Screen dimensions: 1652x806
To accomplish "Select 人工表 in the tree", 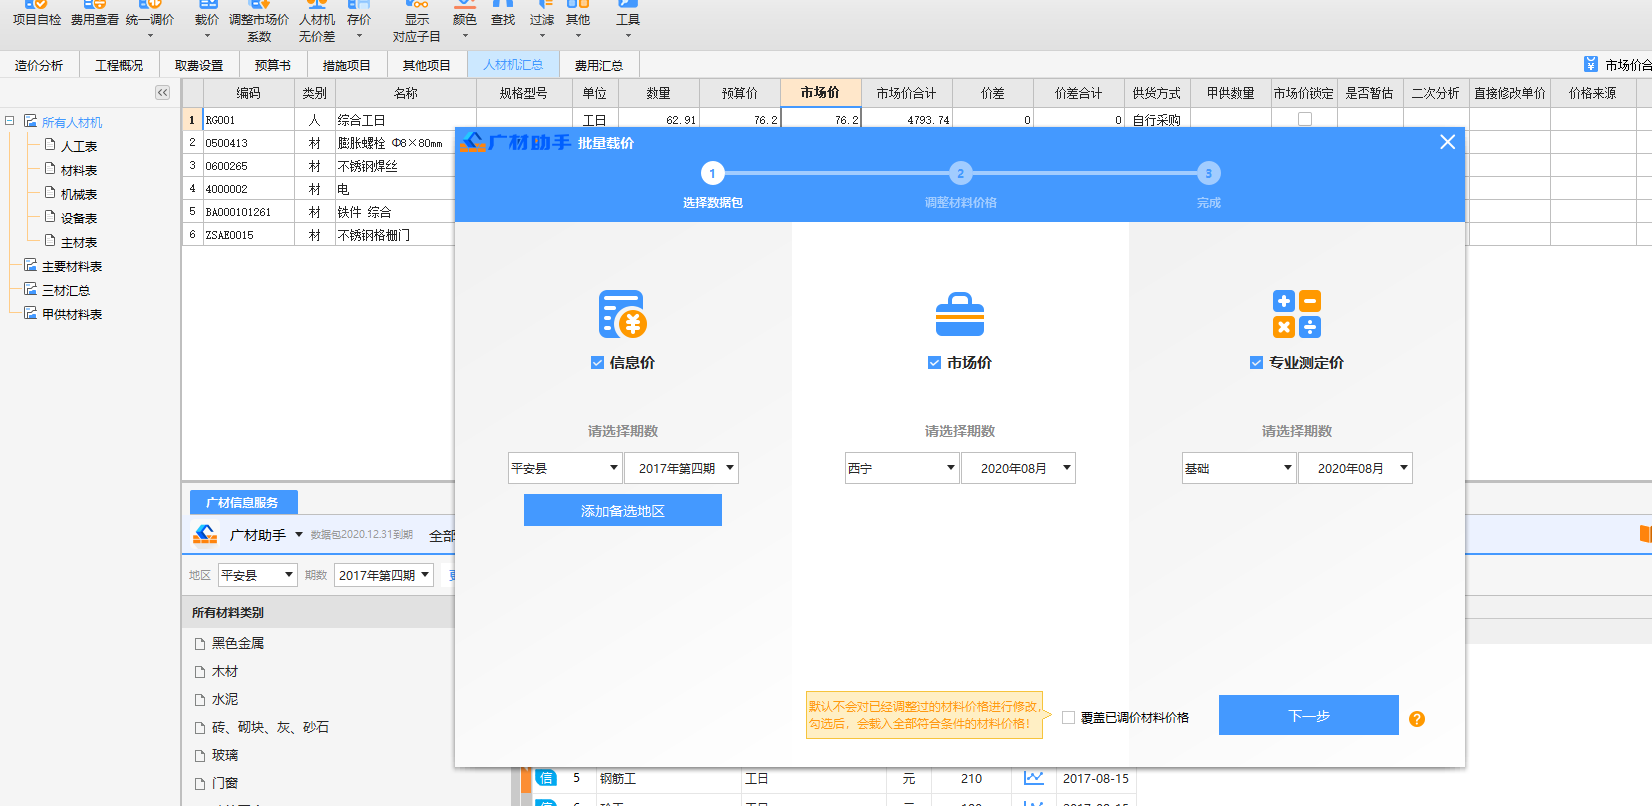I will (x=79, y=146).
